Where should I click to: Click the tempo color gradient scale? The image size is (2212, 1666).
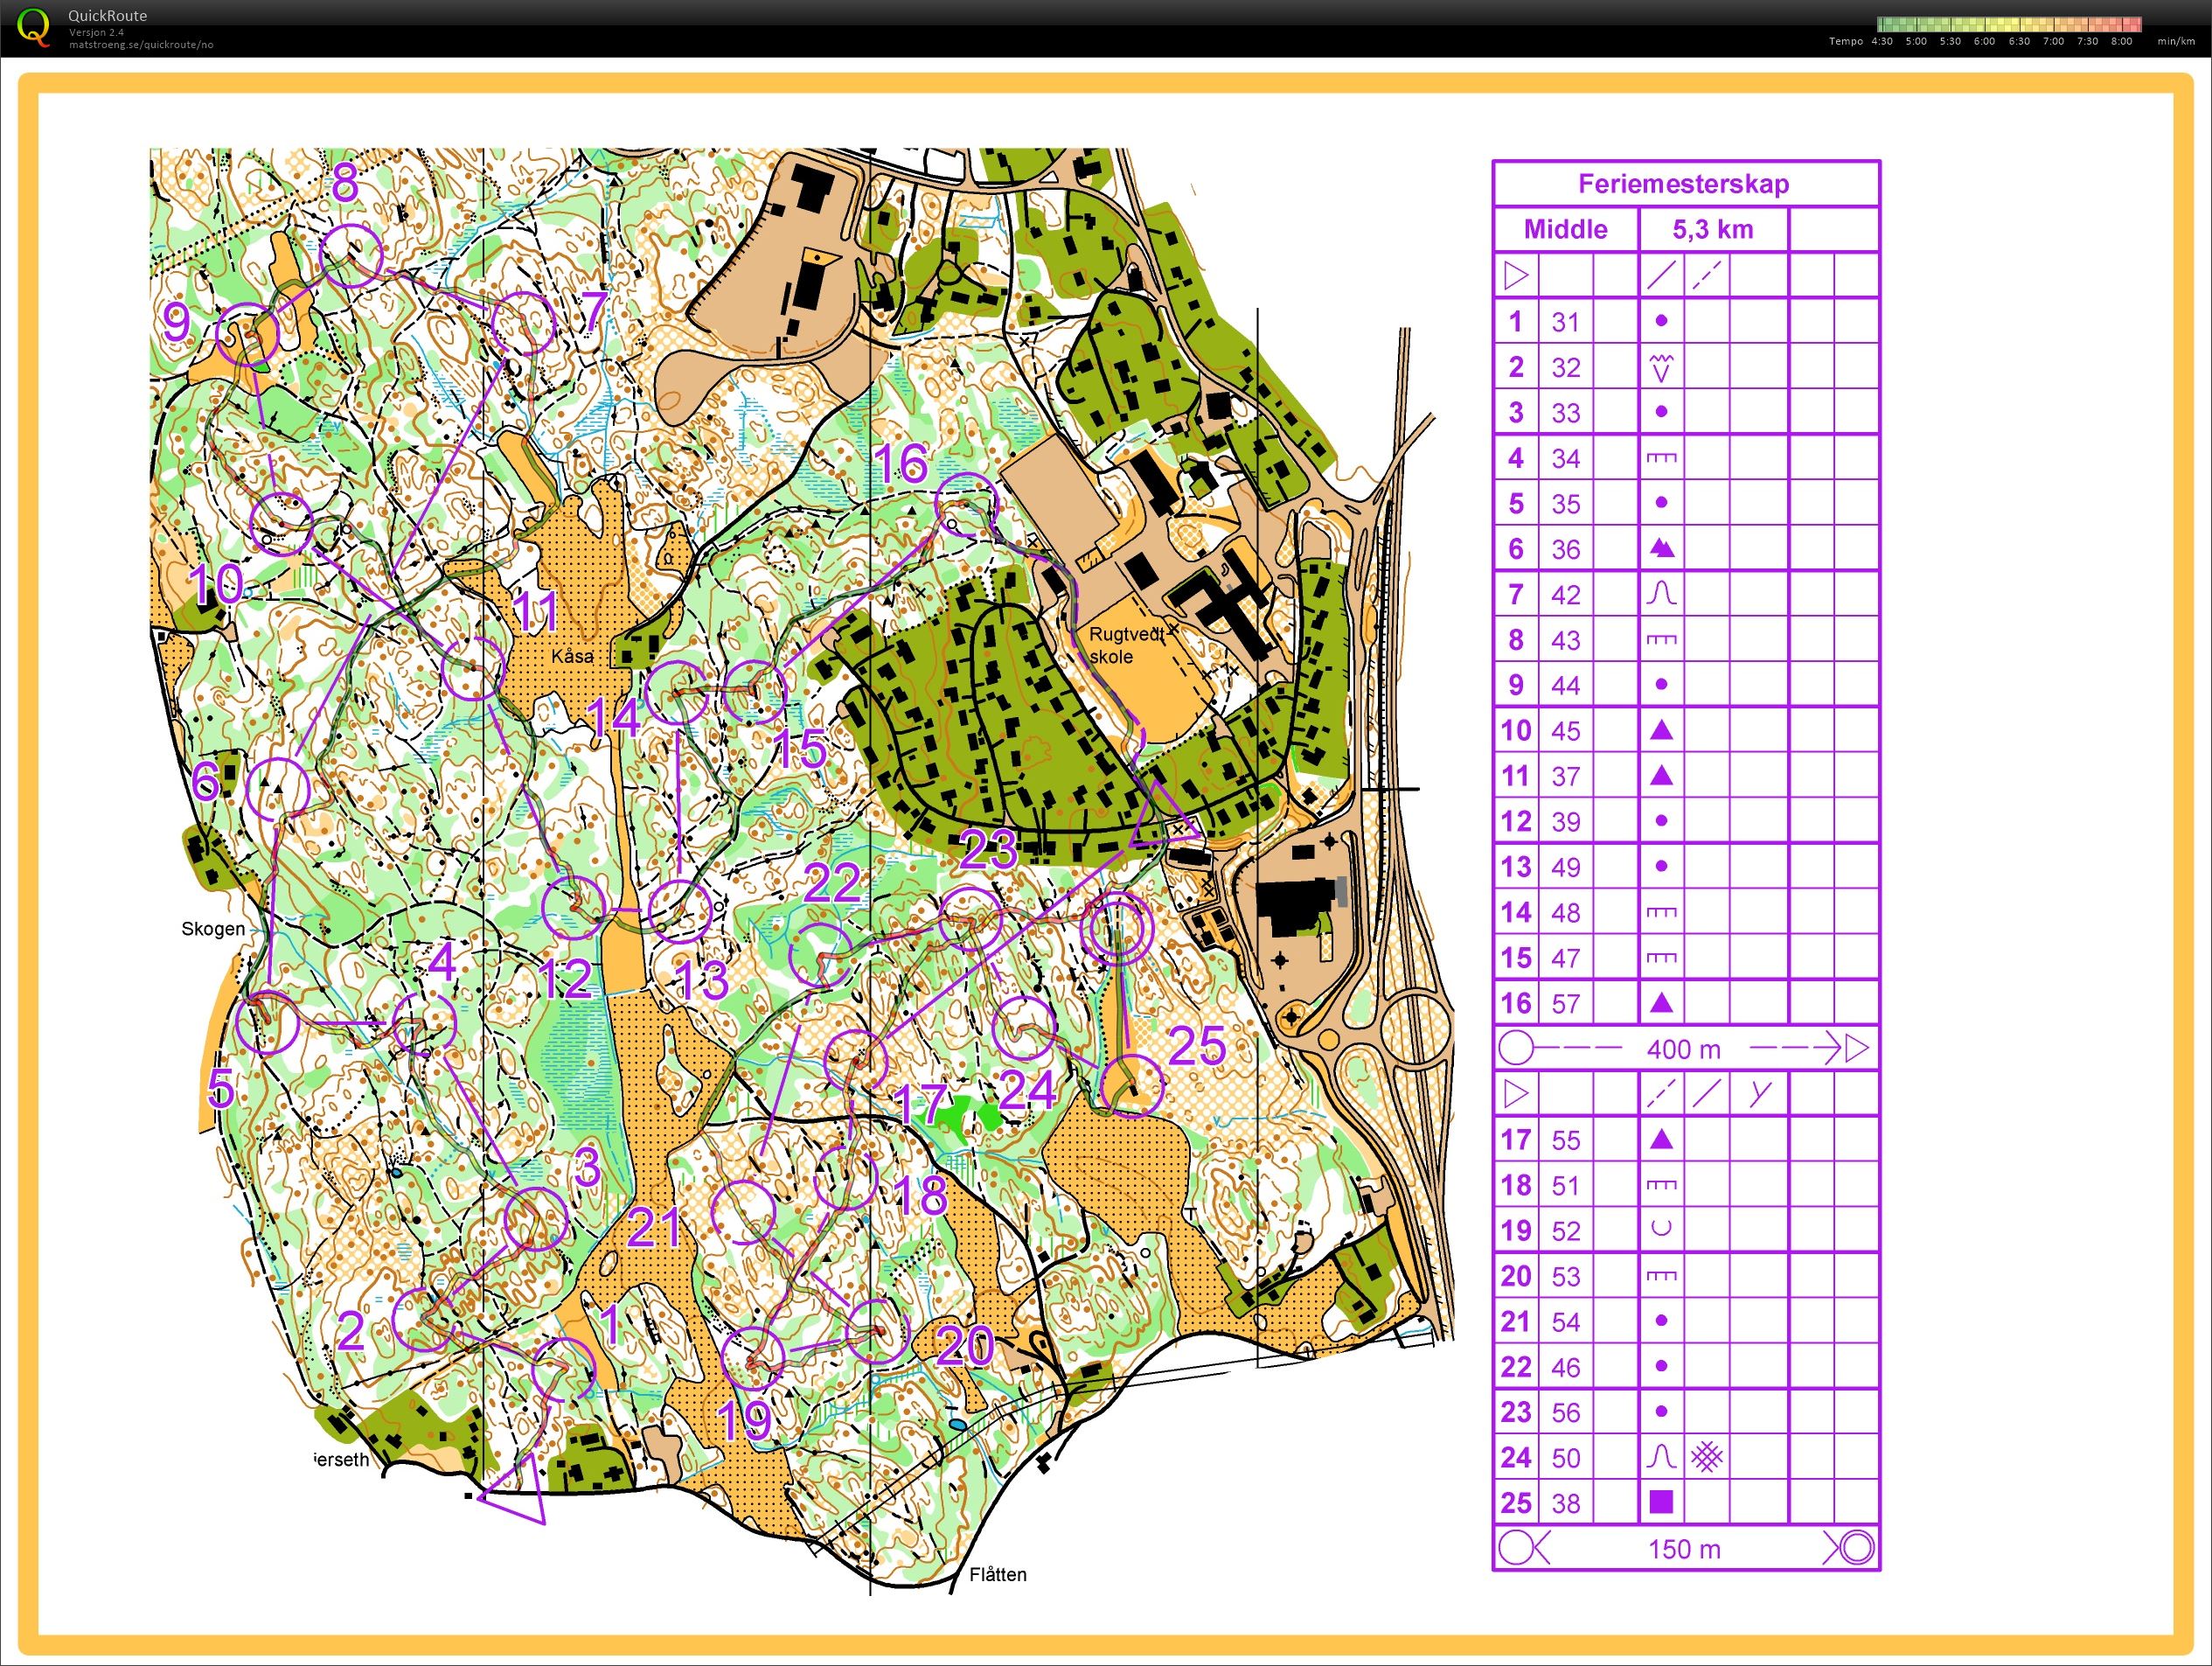pyautogui.click(x=2008, y=25)
